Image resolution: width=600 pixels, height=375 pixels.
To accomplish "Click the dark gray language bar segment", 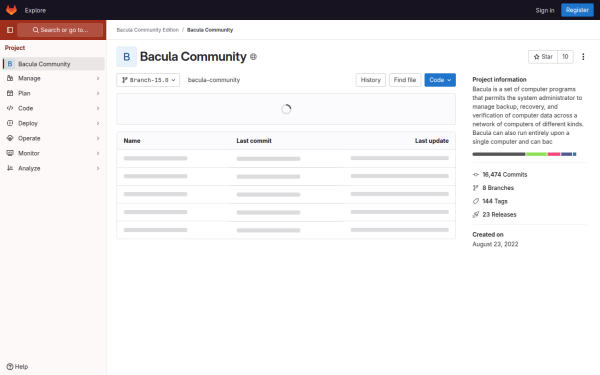I will 499,154.
